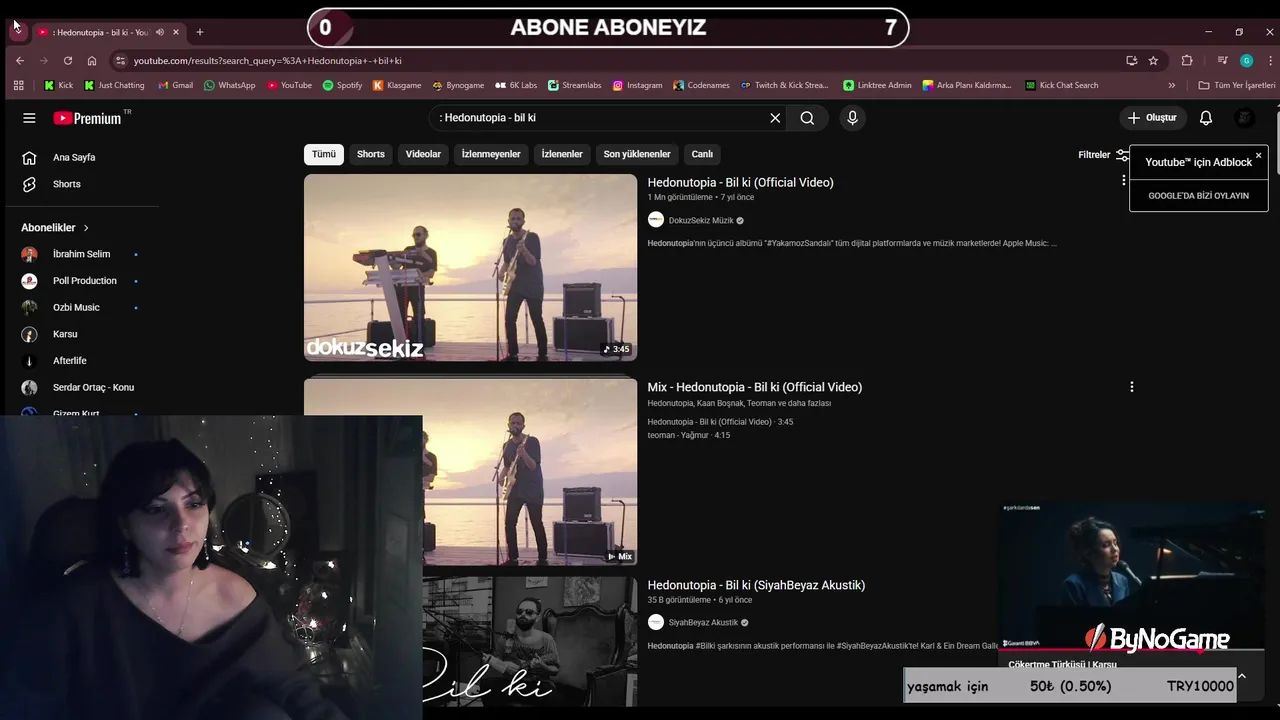Clear the search query with X
The image size is (1280, 720).
(x=775, y=118)
